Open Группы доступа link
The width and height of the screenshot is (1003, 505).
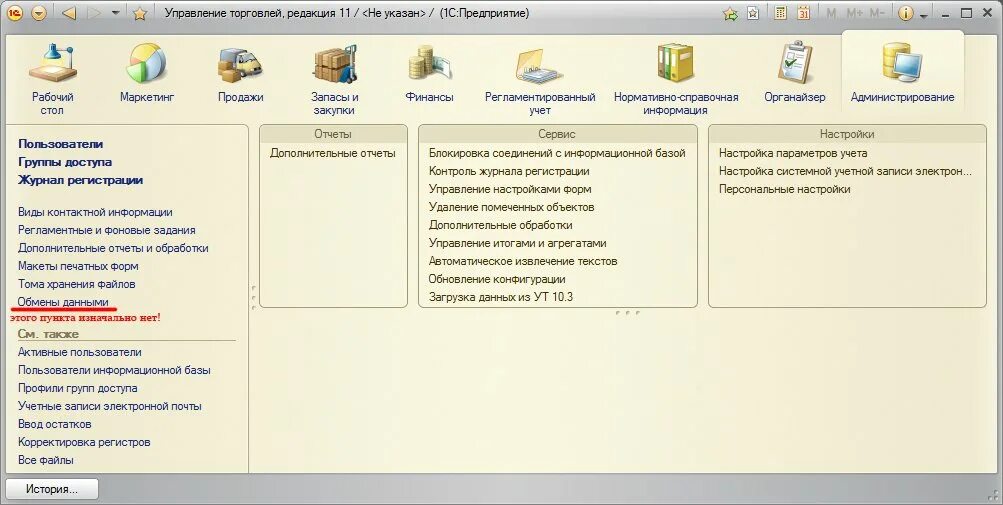[x=65, y=162]
